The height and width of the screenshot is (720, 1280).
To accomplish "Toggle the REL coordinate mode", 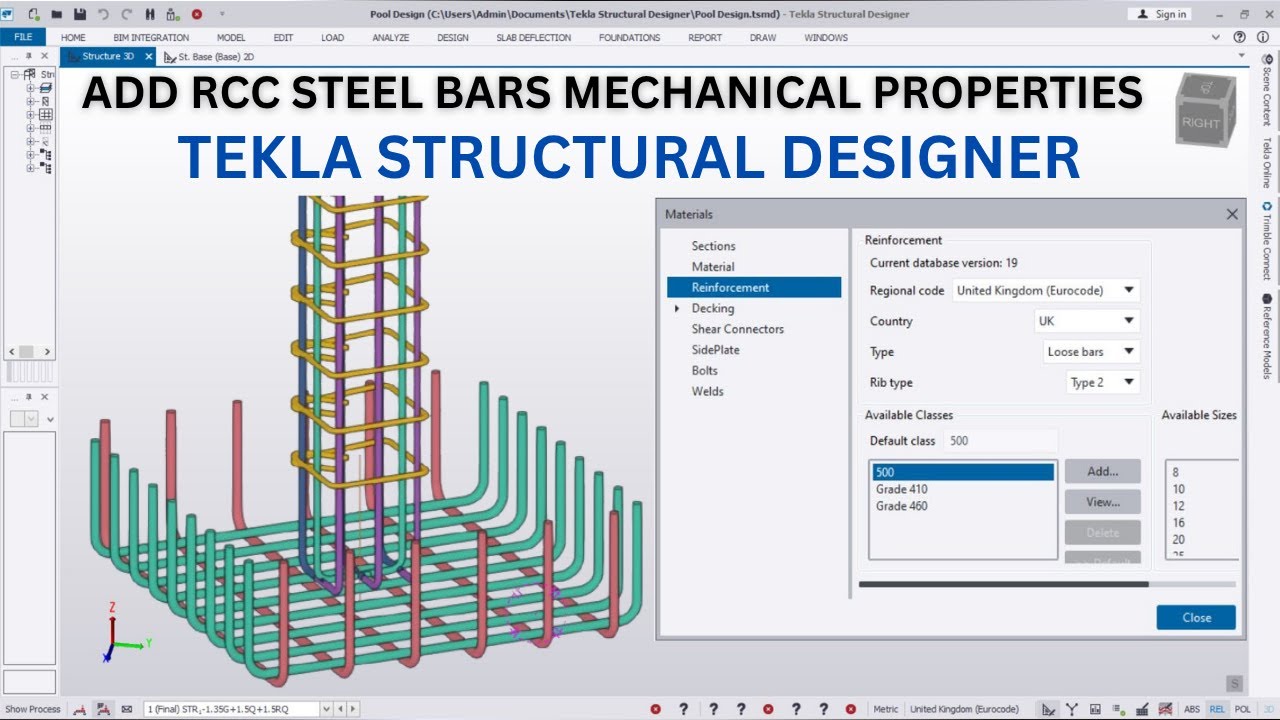I will coord(1217,709).
